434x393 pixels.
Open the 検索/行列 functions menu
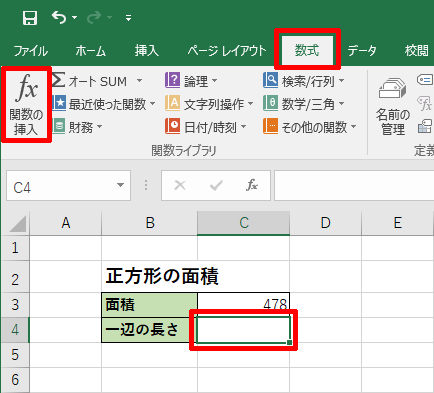(x=304, y=81)
